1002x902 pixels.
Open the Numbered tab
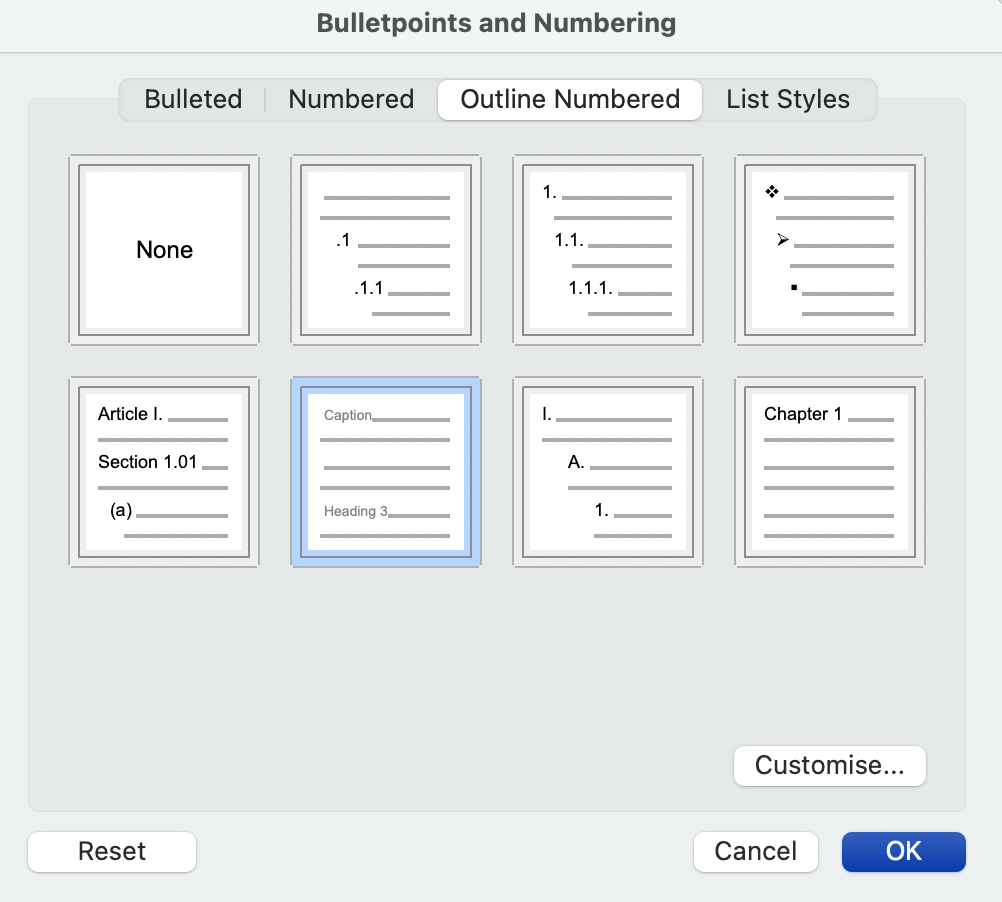coord(351,100)
